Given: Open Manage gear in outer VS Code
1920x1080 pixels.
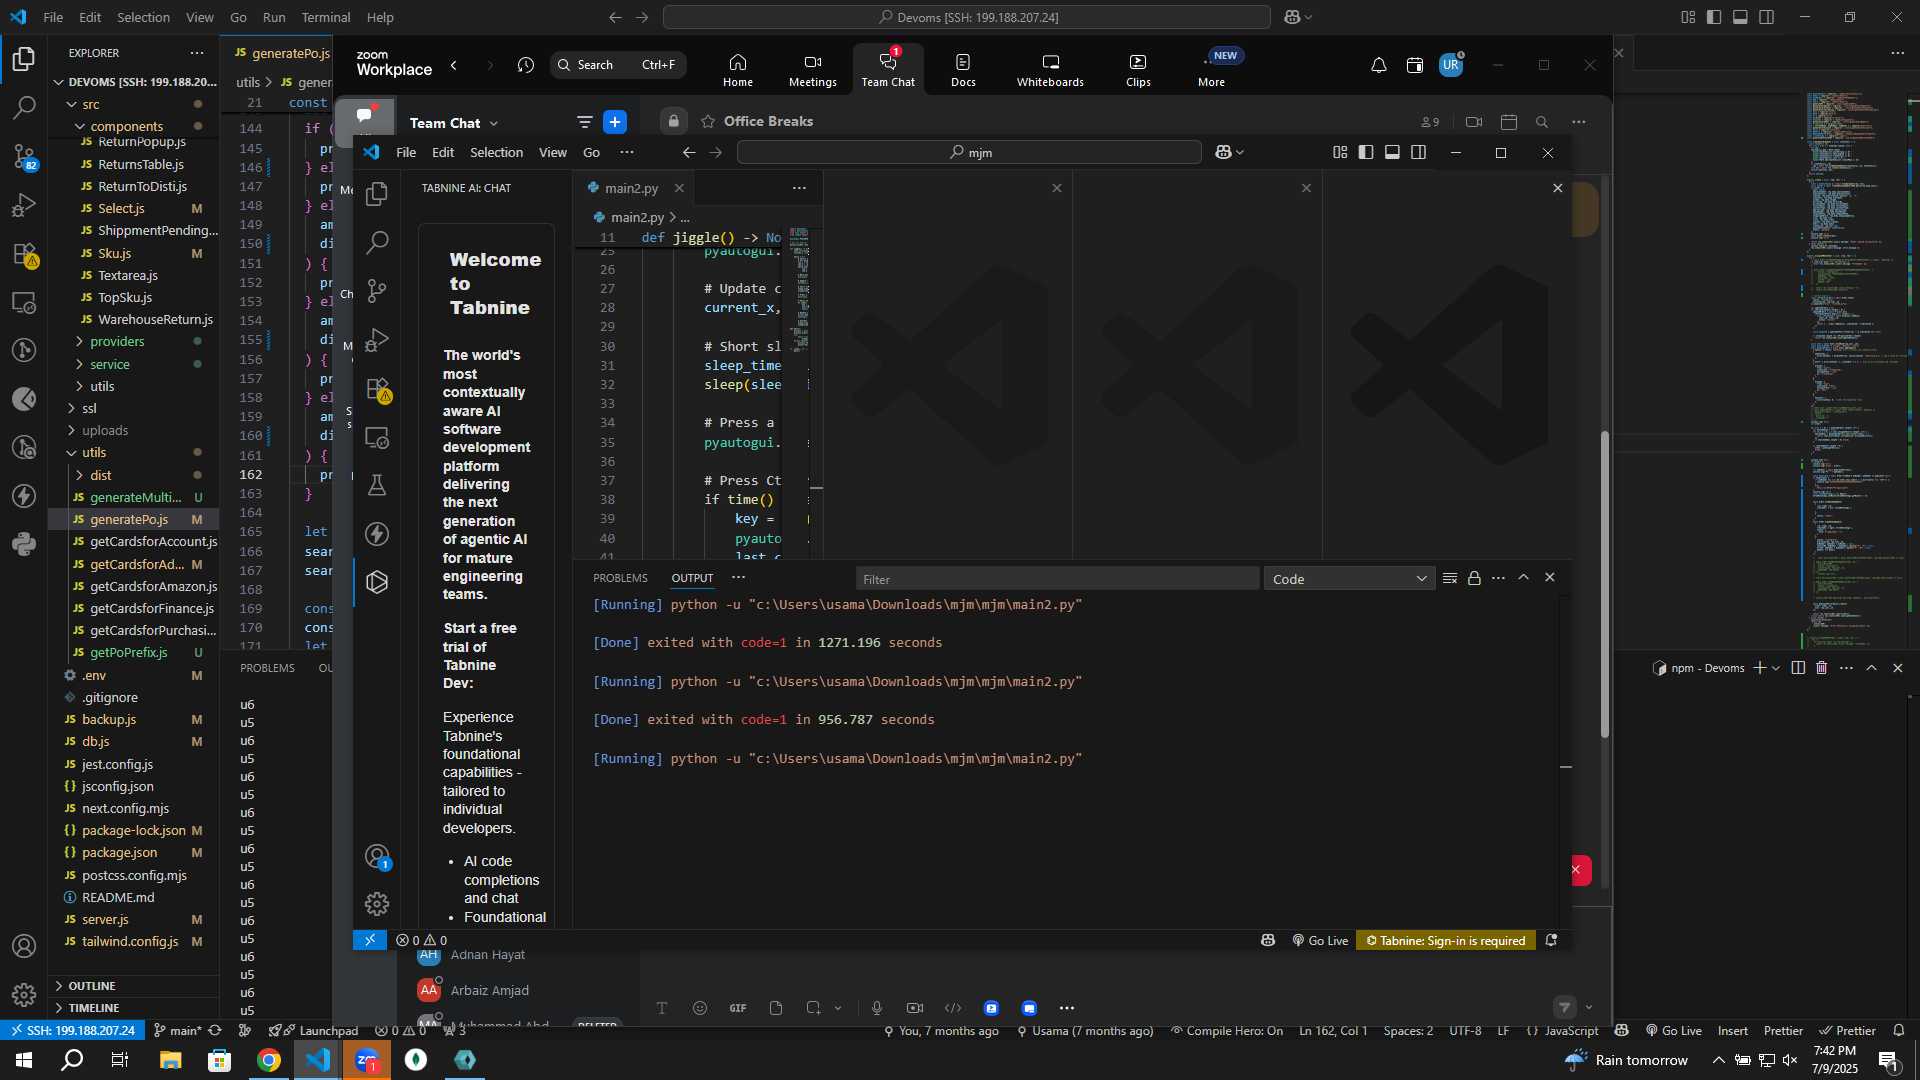Looking at the screenshot, I should tap(24, 995).
